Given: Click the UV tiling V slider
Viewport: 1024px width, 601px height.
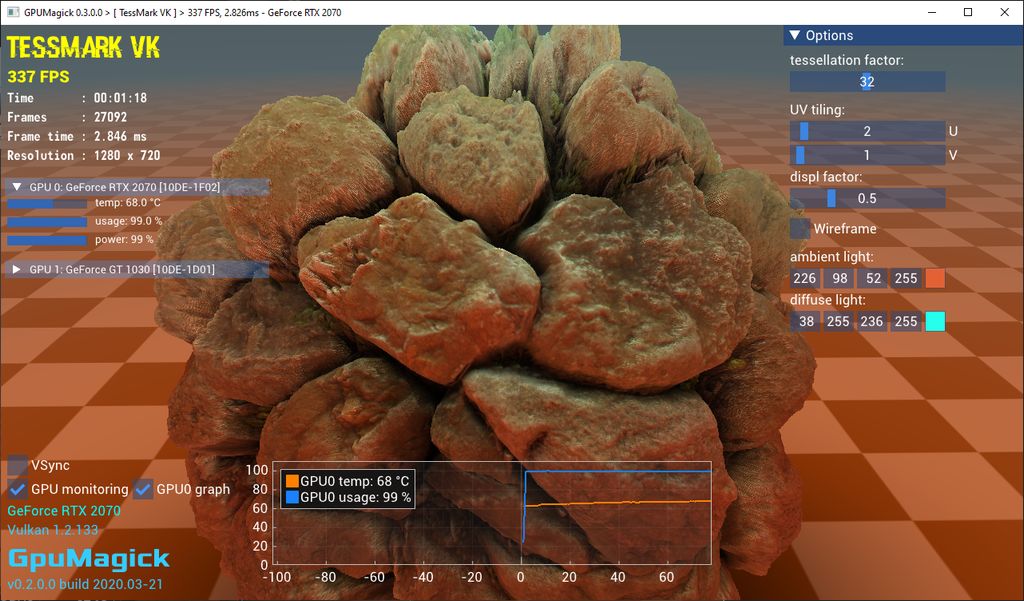Looking at the screenshot, I should [867, 155].
